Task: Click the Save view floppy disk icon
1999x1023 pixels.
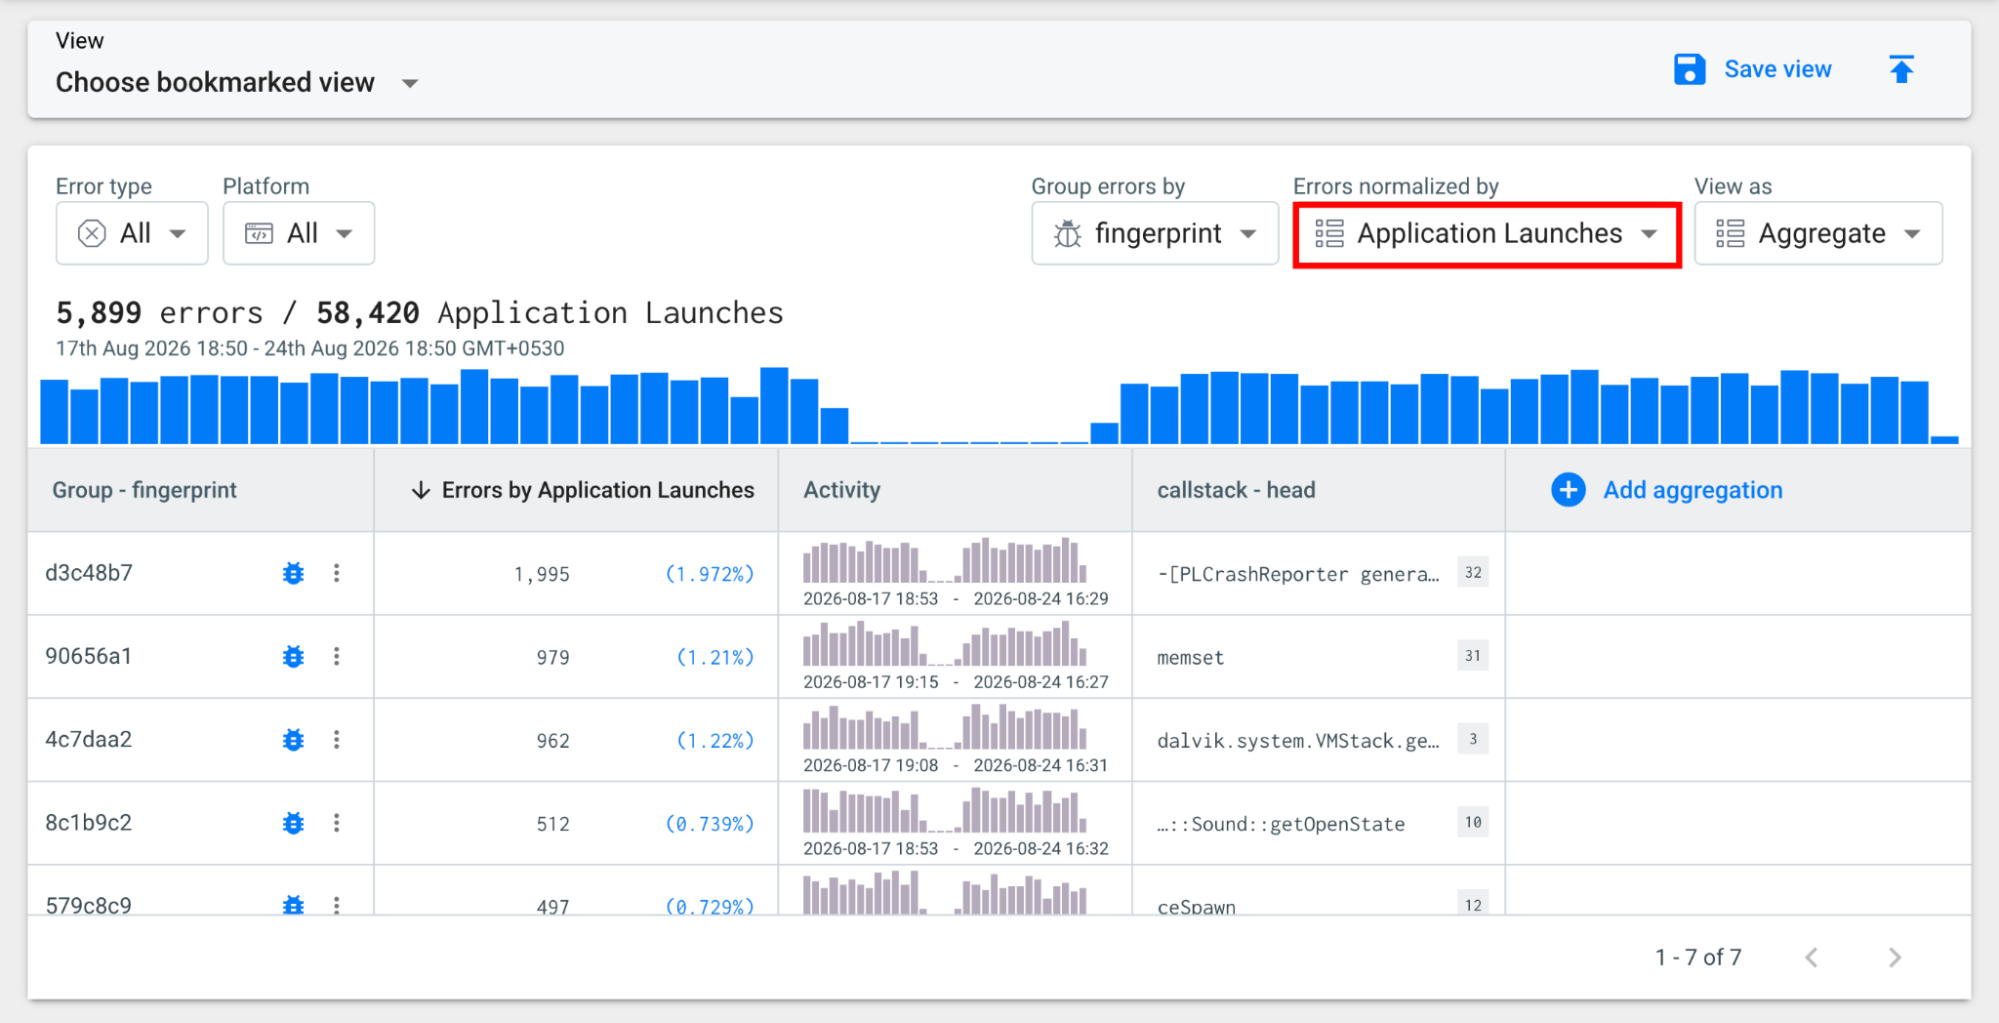Action: pos(1689,69)
